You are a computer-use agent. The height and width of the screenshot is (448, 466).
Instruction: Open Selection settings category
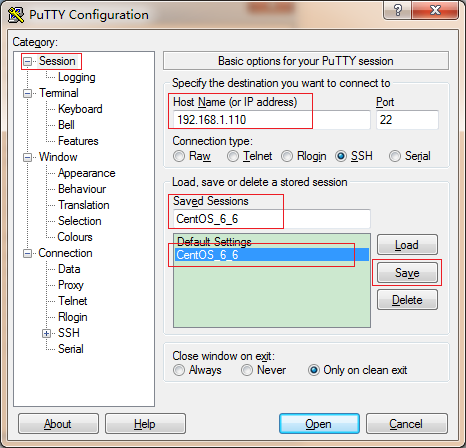point(79,221)
